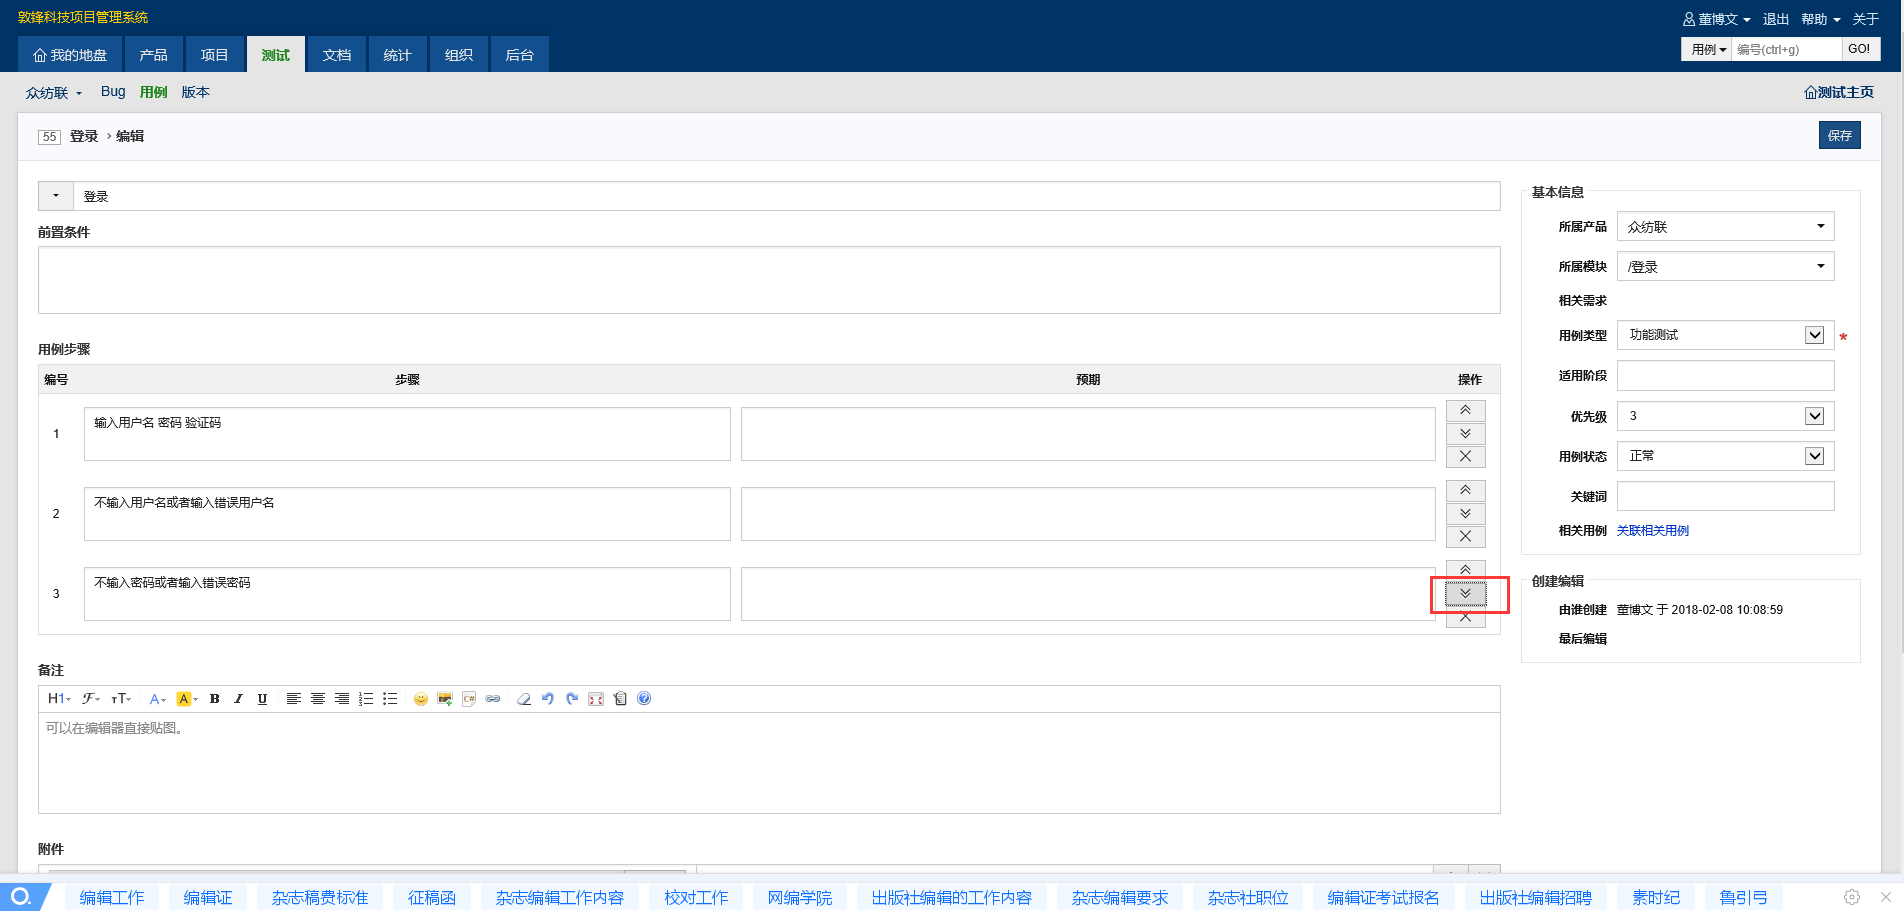Delete step 1 with the X button
The width and height of the screenshot is (1904, 911).
[x=1465, y=456]
